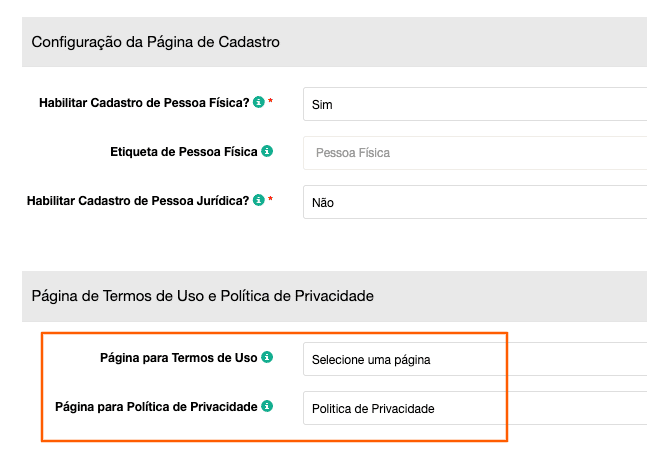Click info icon beside Habilitar Cadastro de Pessoa Física
The image size is (647, 470).
[259, 103]
